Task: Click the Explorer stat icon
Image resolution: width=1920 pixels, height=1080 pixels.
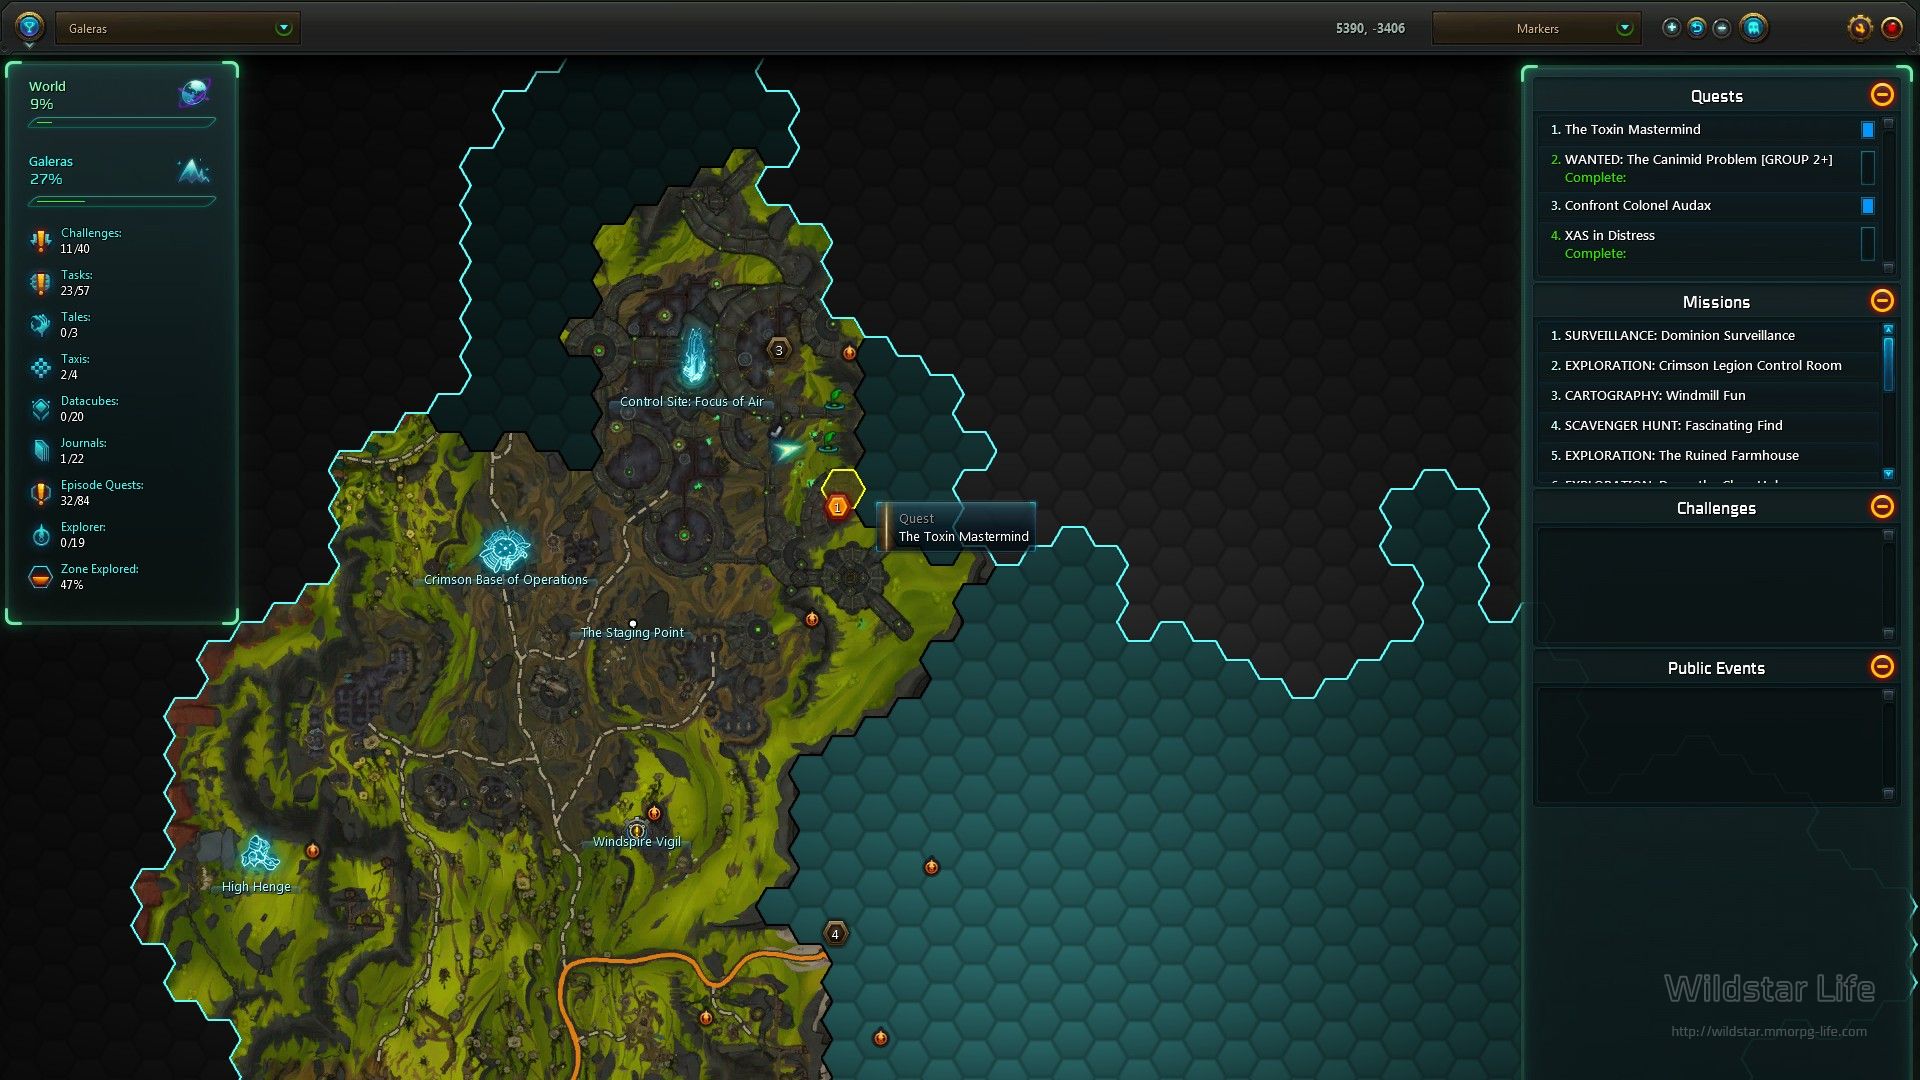Action: click(40, 535)
